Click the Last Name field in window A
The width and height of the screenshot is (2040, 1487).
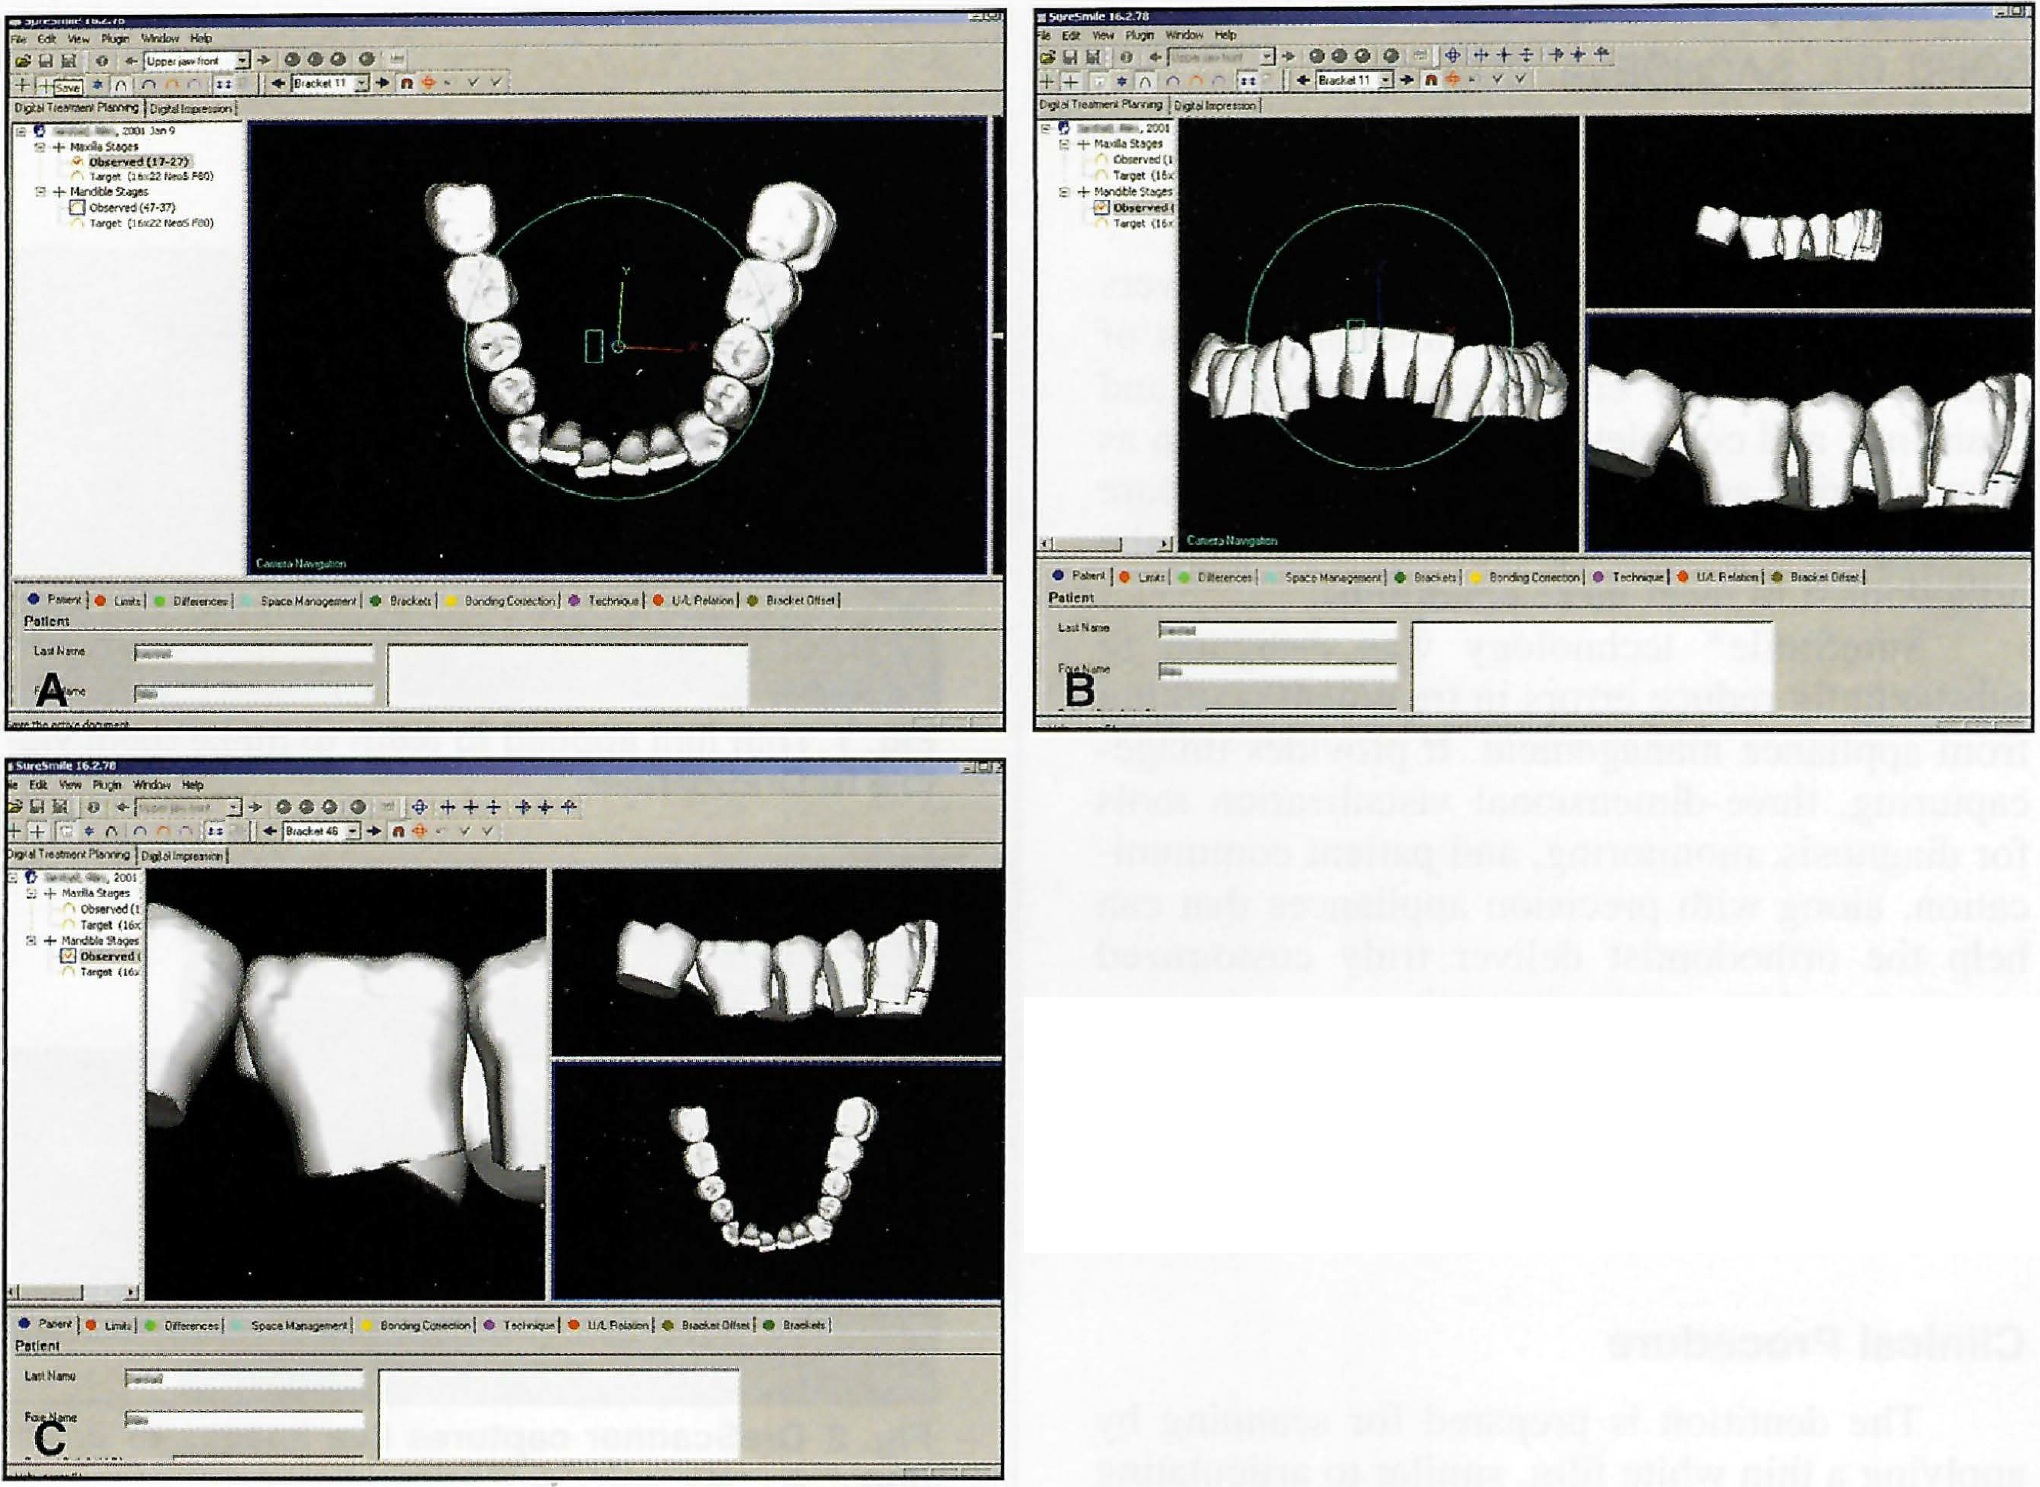point(254,654)
